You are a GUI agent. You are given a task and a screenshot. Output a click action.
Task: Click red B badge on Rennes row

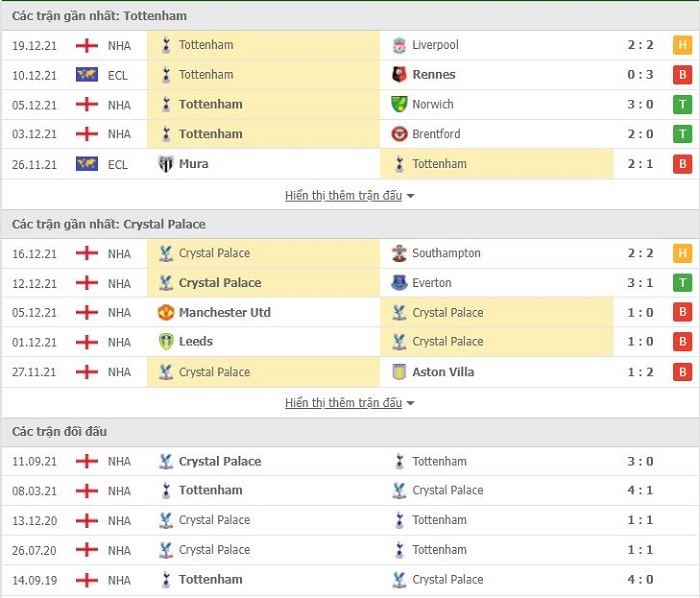[x=682, y=75]
